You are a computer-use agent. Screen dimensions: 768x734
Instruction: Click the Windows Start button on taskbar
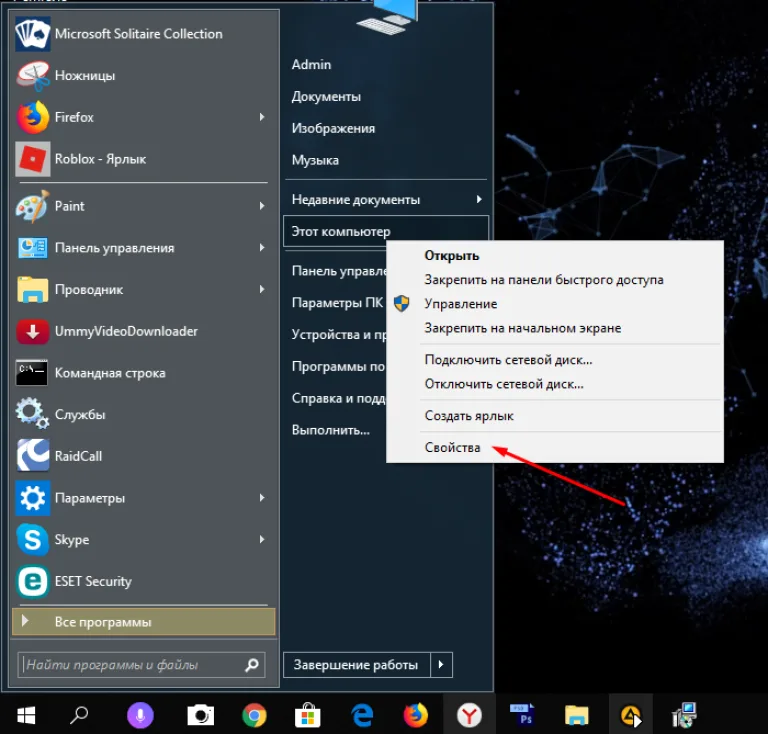click(26, 715)
